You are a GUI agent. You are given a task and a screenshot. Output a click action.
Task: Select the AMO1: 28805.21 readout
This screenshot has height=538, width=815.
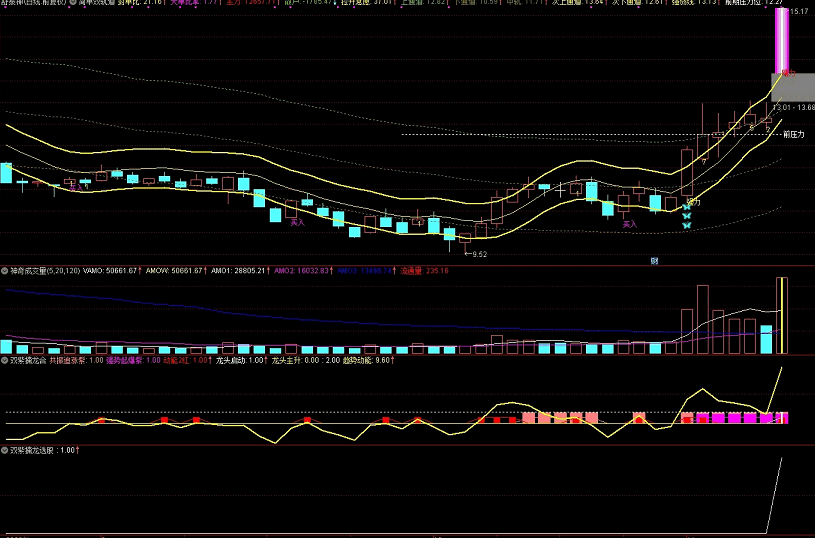pyautogui.click(x=240, y=271)
